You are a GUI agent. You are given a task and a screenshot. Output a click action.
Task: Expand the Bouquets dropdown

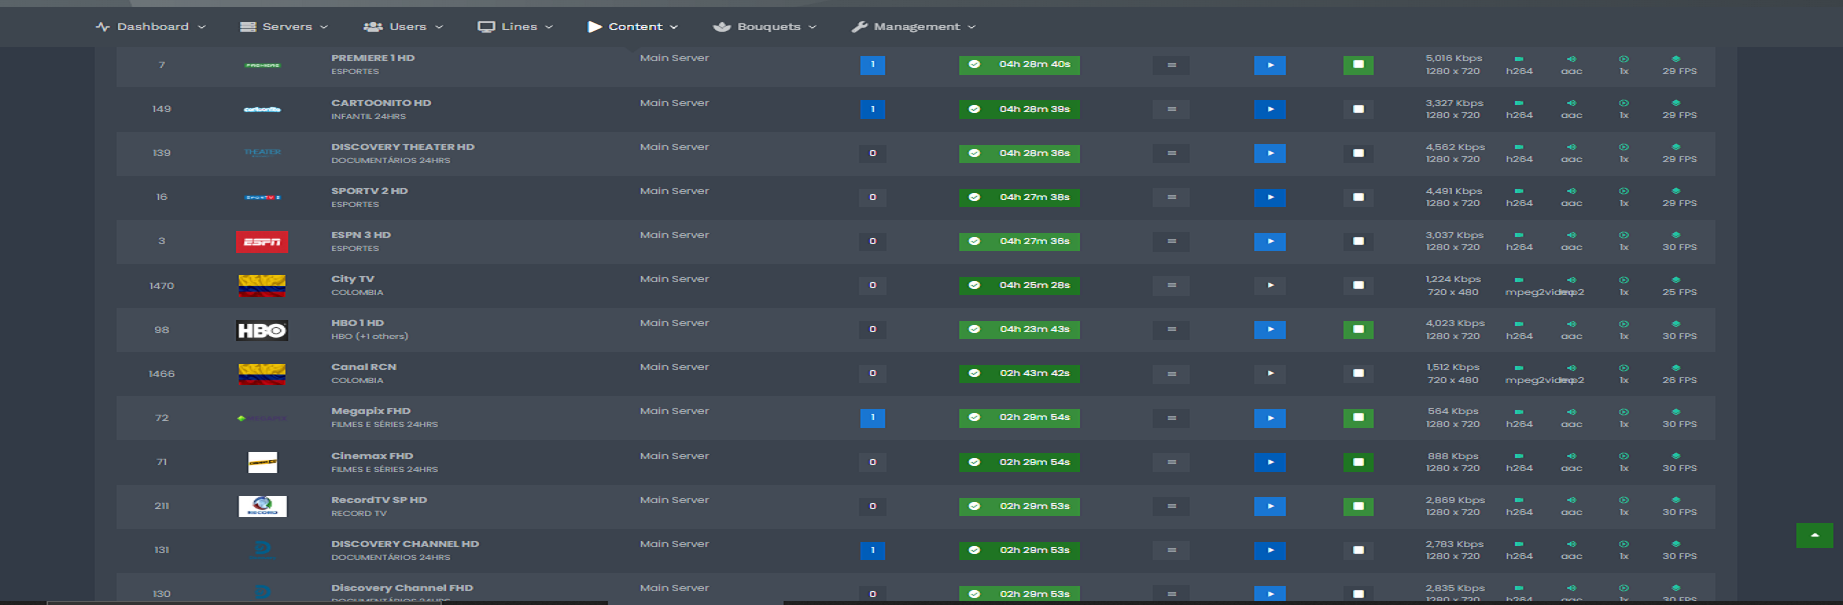pos(765,27)
